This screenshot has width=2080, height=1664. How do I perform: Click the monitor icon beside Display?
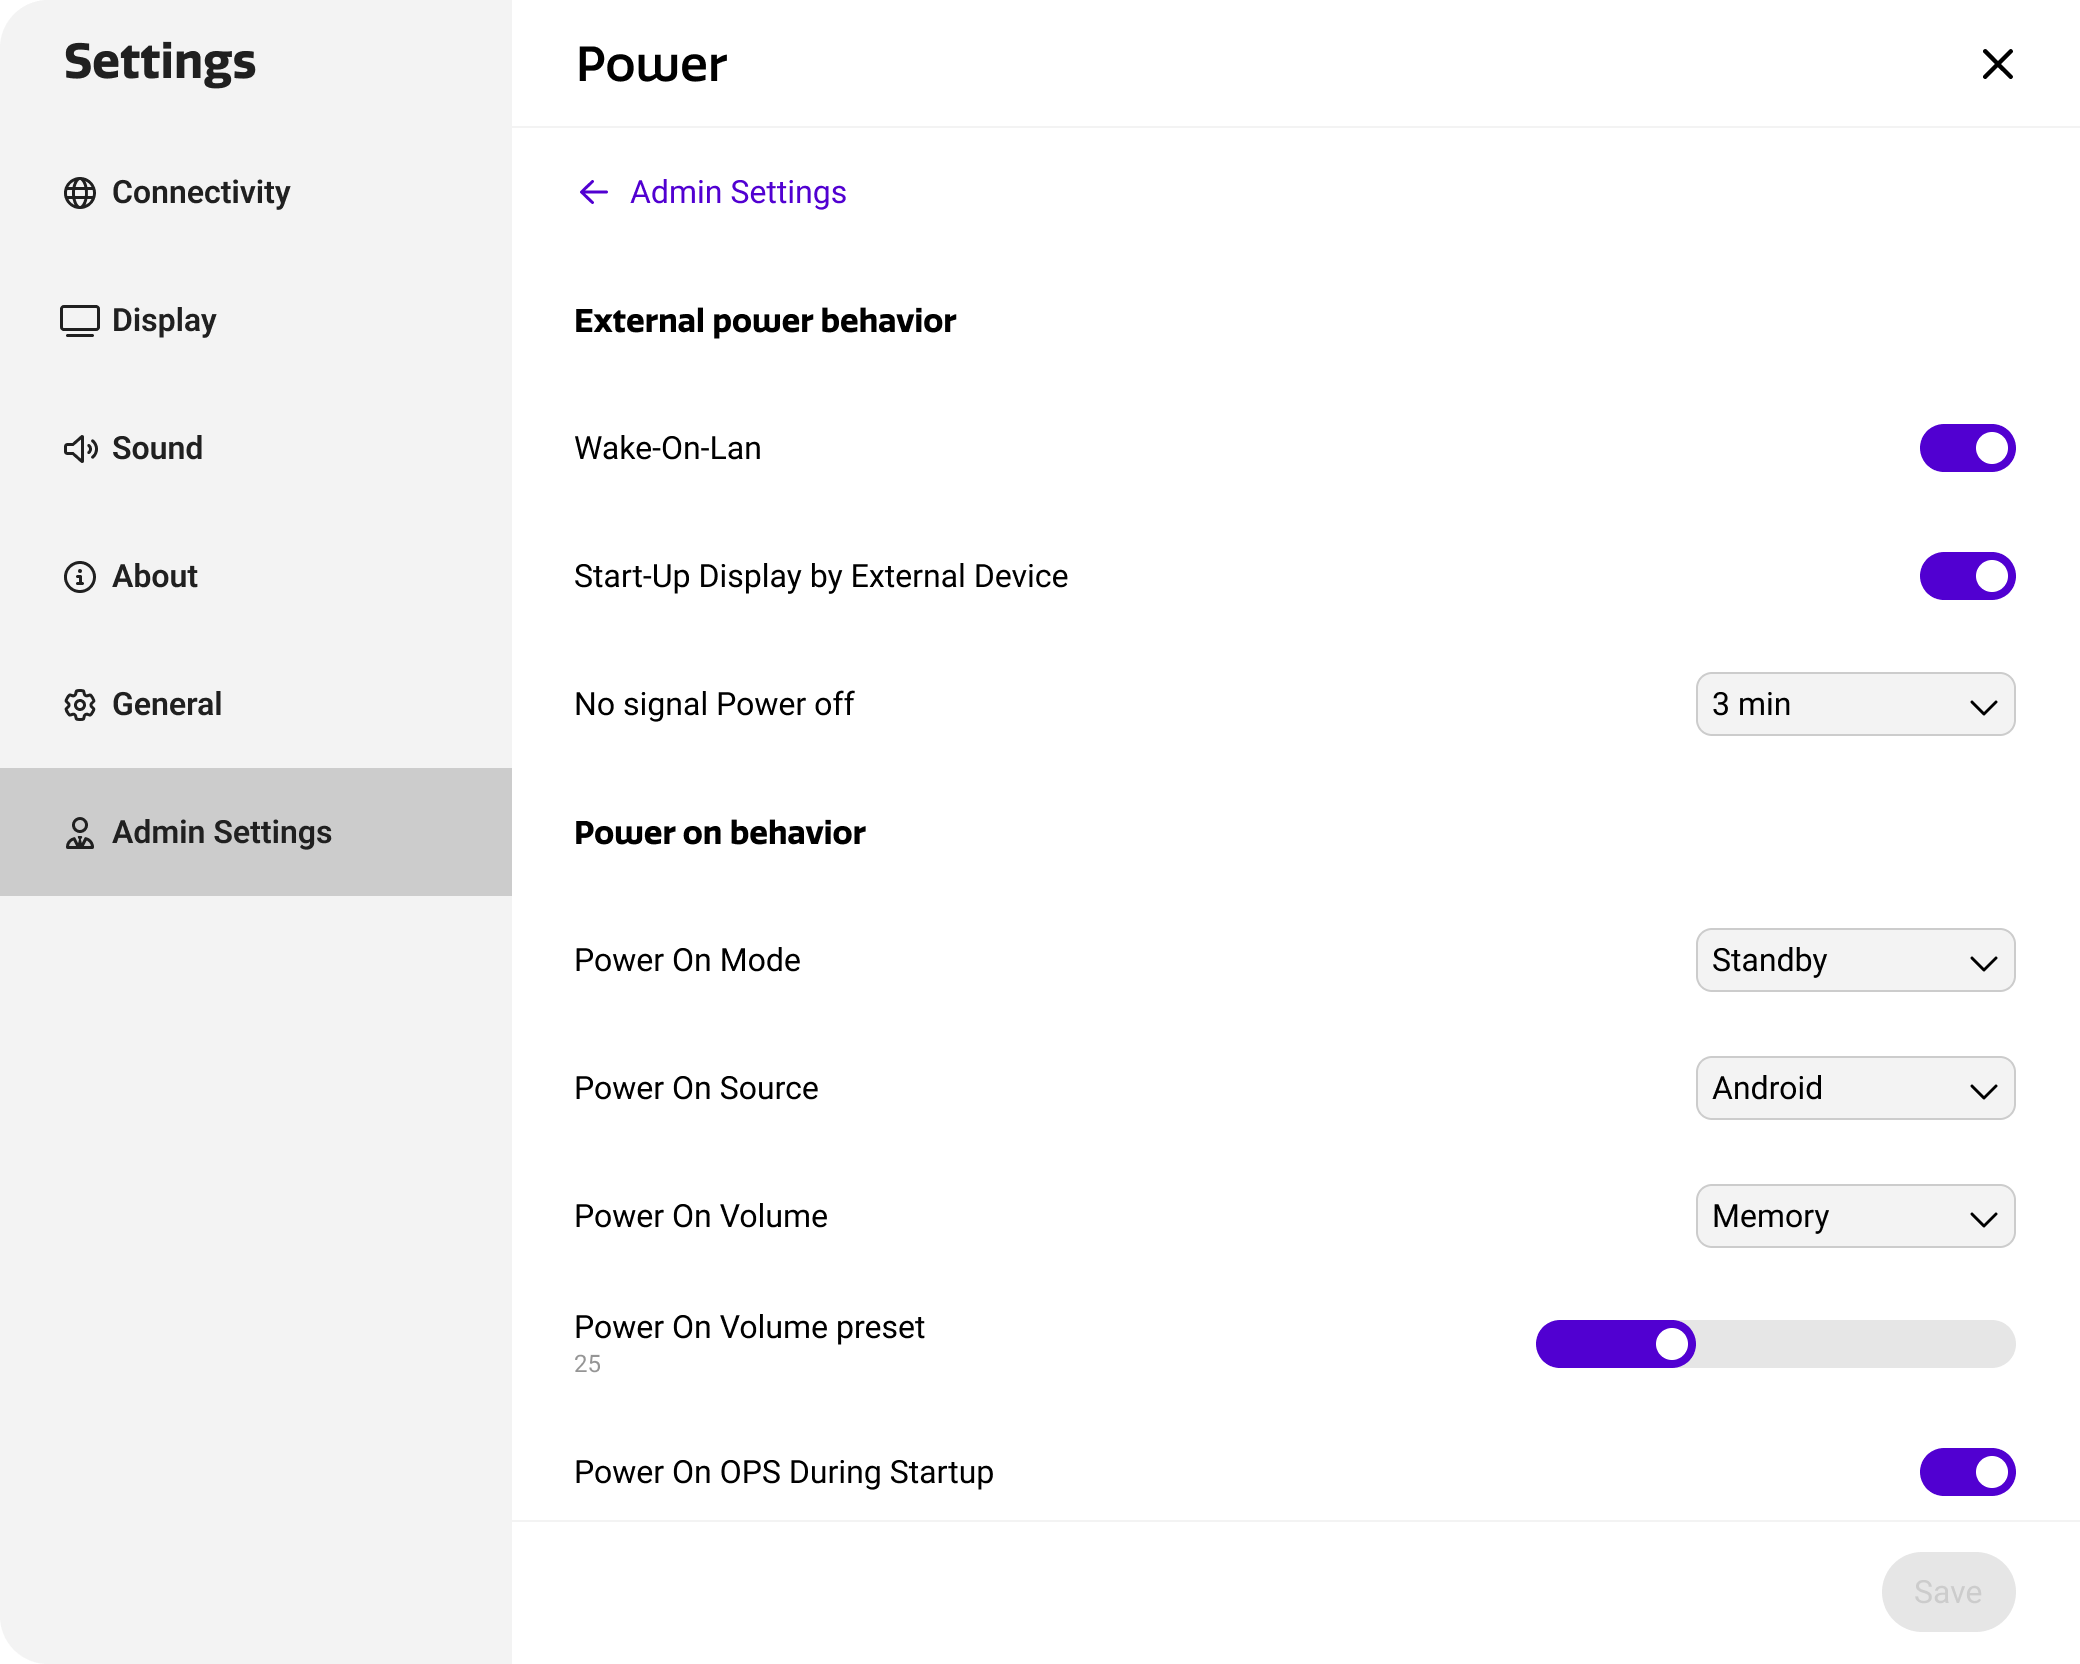click(x=80, y=321)
